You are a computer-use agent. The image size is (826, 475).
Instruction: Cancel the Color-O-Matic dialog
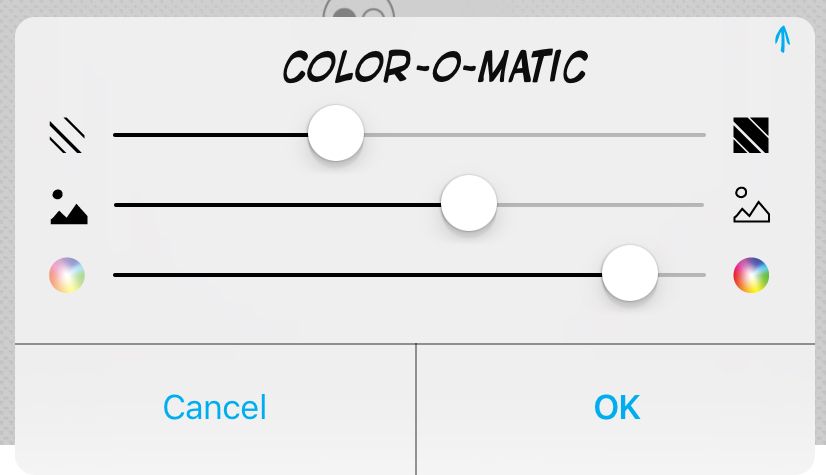point(215,407)
